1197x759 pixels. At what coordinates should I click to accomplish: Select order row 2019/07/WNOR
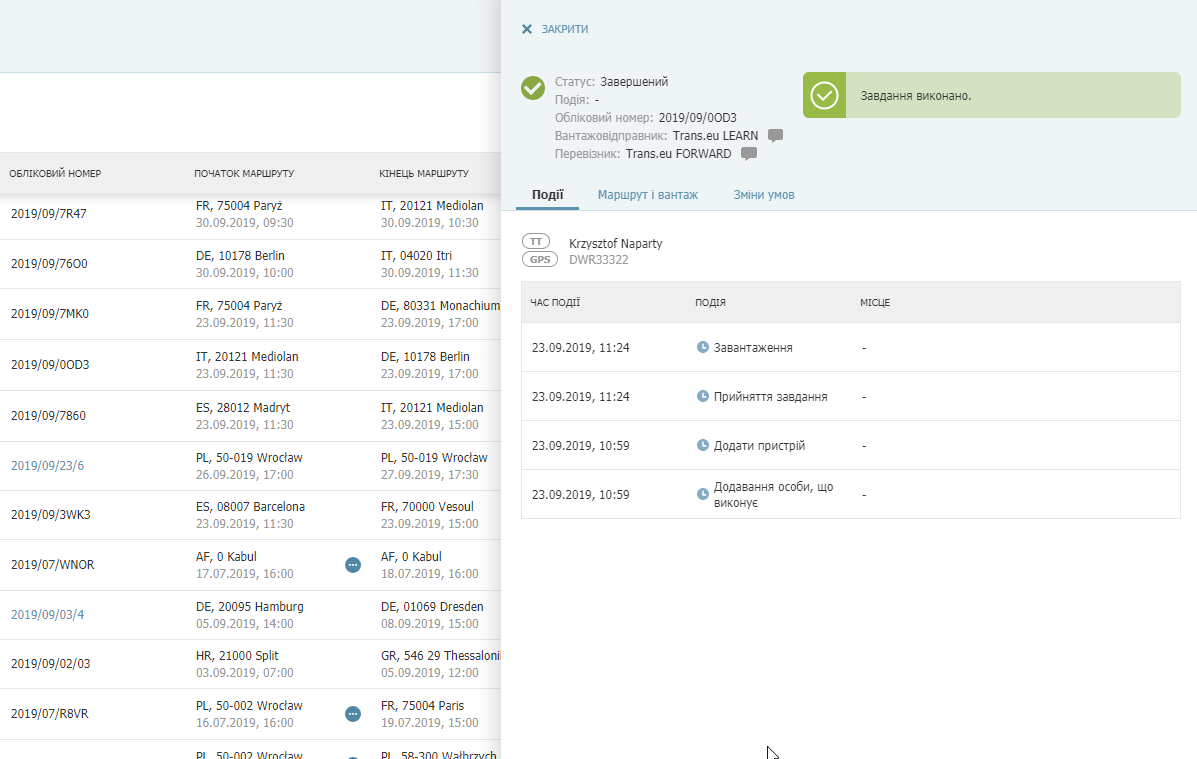[x=250, y=565]
